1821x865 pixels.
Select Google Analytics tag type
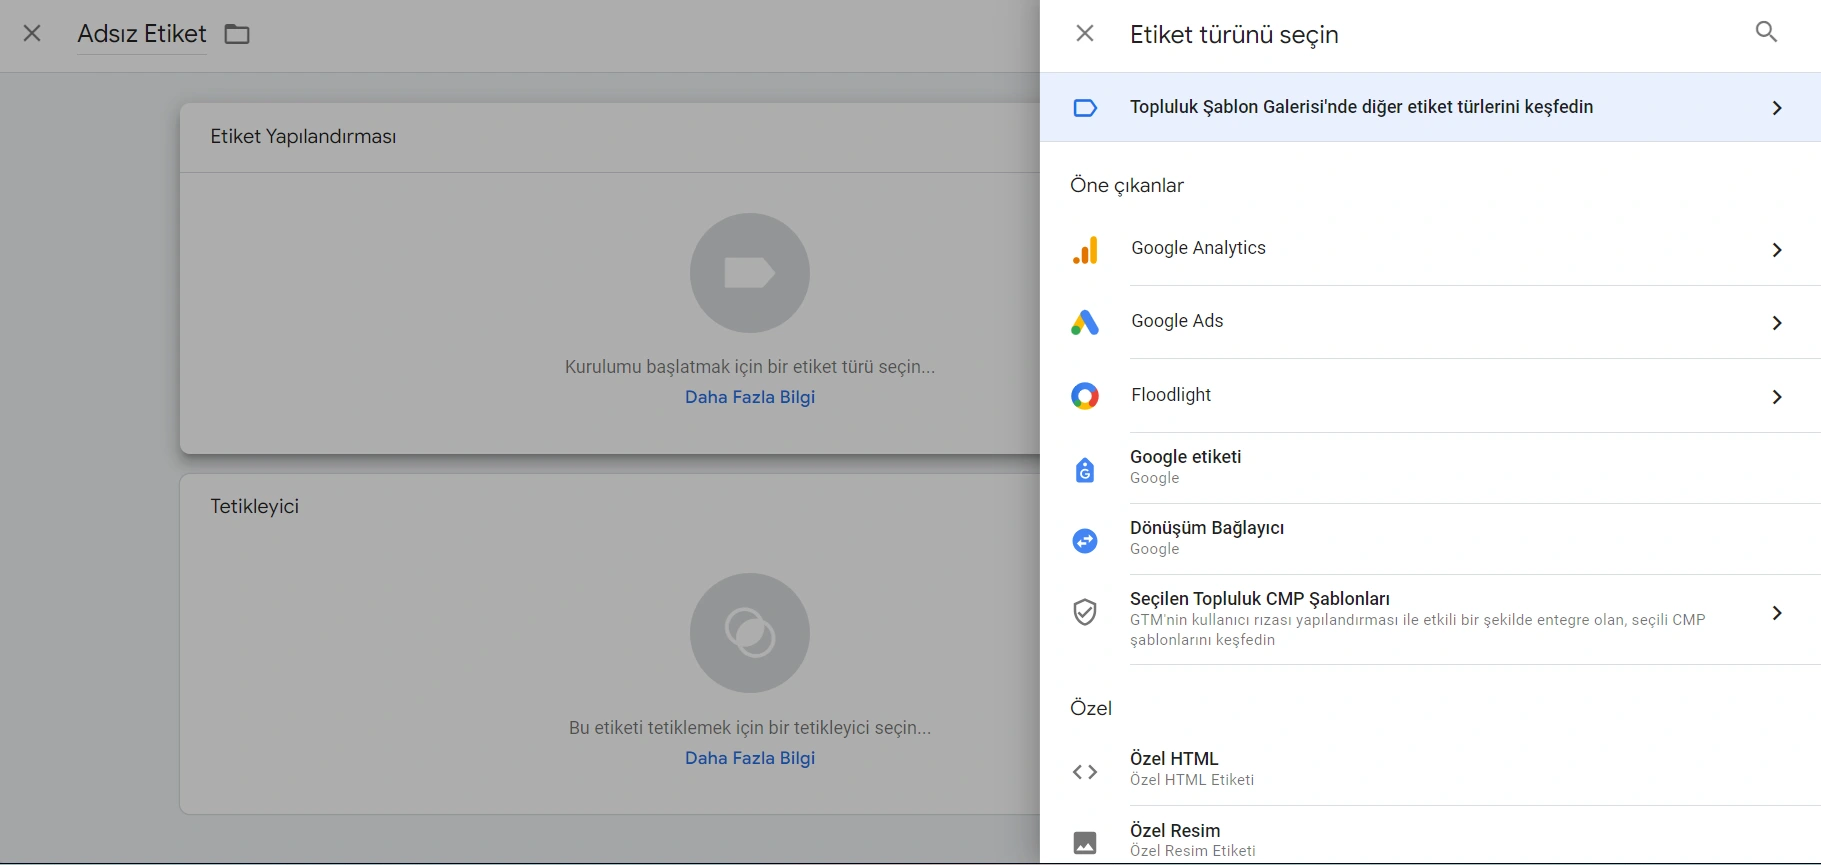(1430, 249)
